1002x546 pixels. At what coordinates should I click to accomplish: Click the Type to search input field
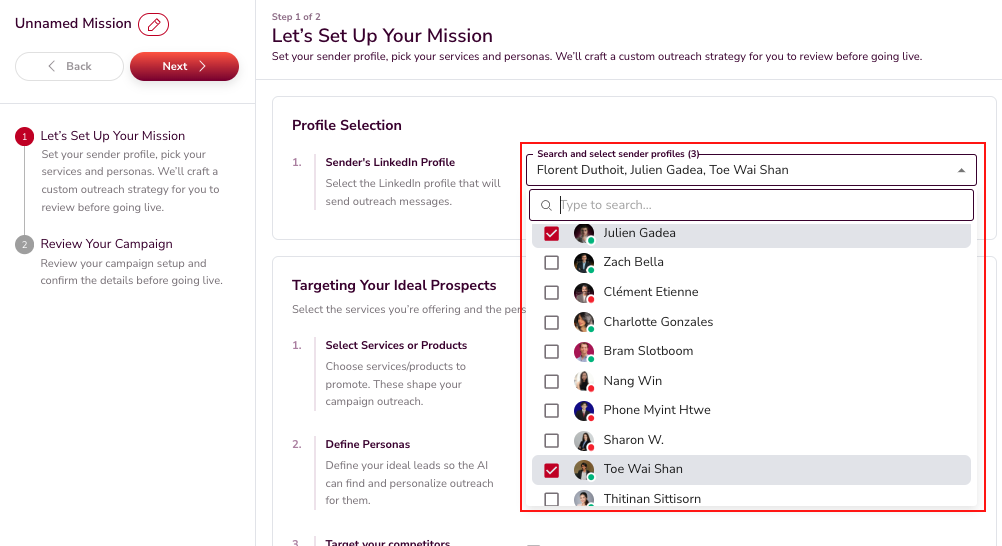click(x=760, y=206)
